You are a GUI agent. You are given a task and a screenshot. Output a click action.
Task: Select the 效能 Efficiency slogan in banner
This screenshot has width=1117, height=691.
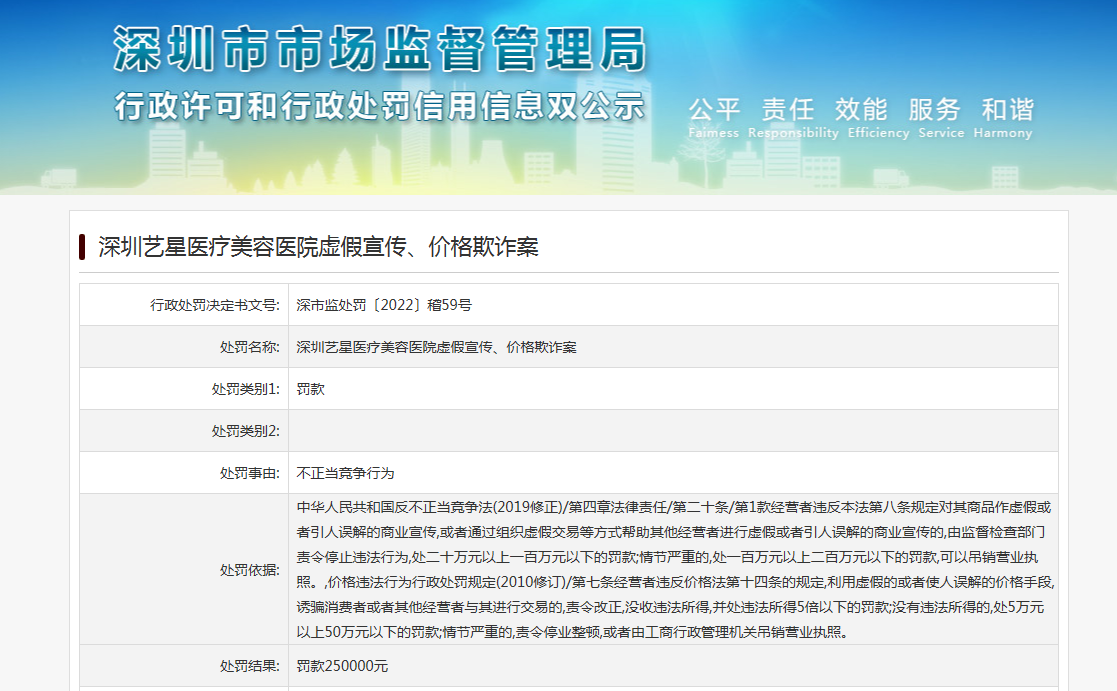pyautogui.click(x=878, y=118)
